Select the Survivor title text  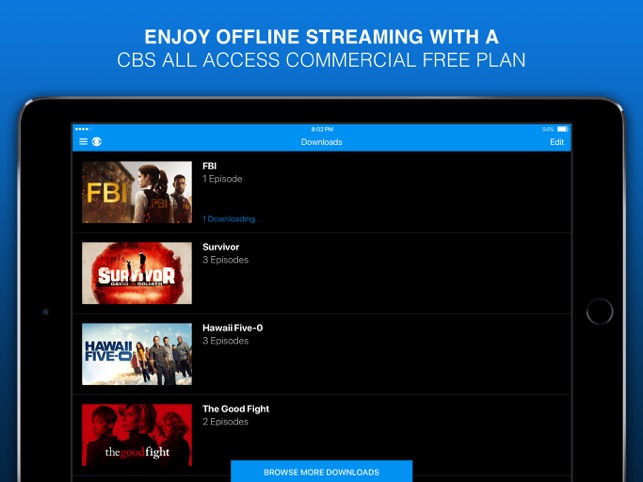coord(221,247)
